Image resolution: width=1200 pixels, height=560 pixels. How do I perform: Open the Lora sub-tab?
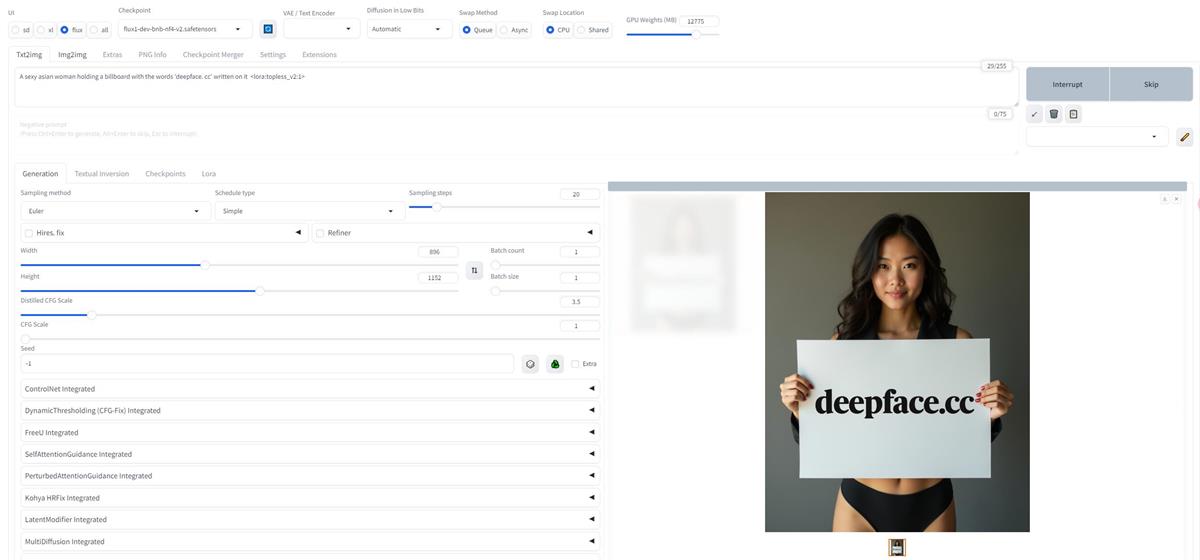209,174
